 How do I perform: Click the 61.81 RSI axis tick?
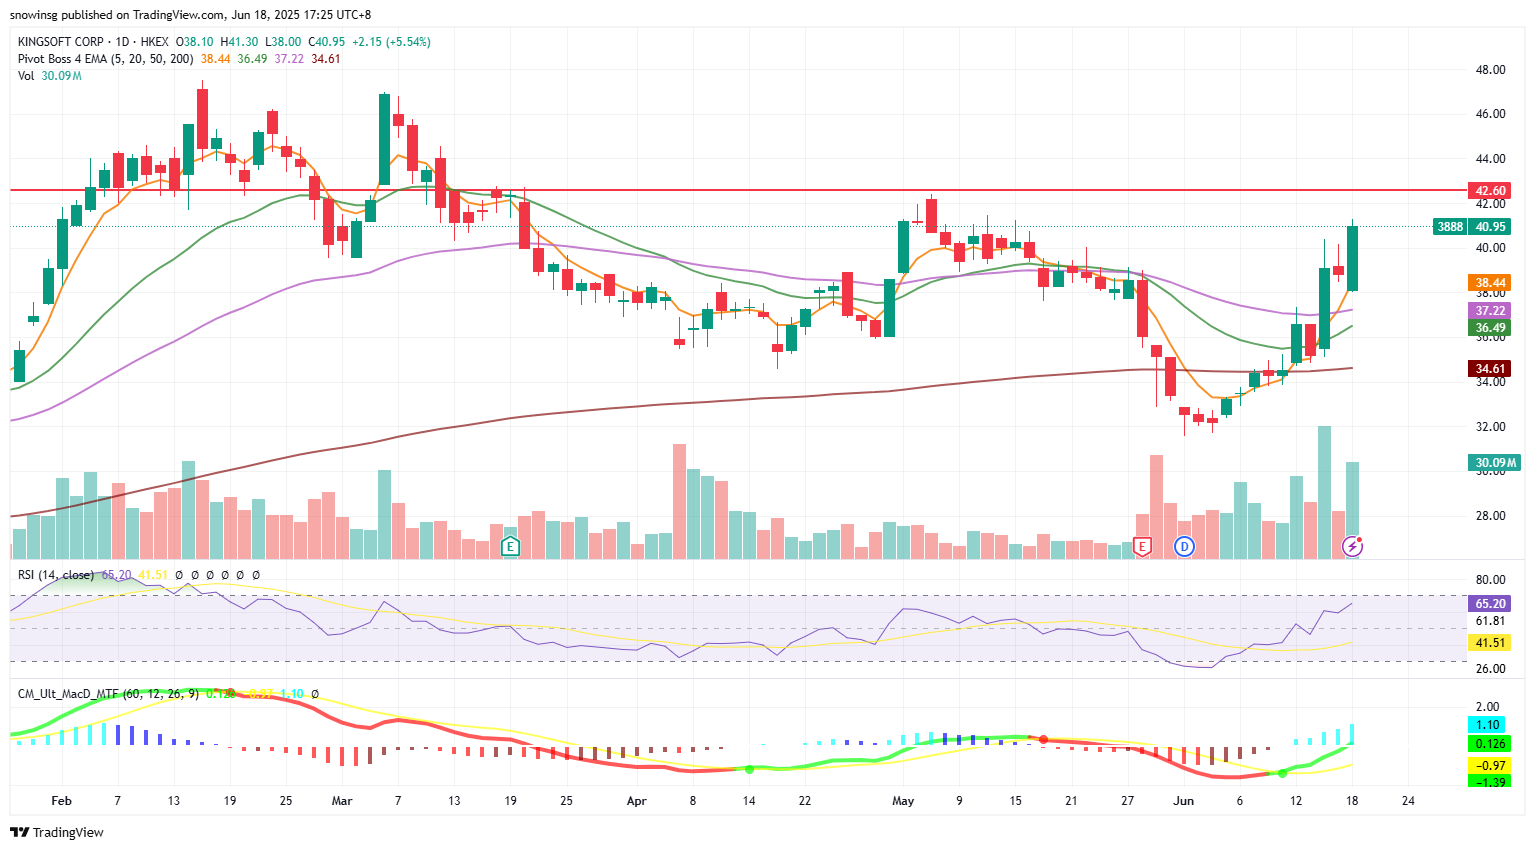pos(1490,621)
